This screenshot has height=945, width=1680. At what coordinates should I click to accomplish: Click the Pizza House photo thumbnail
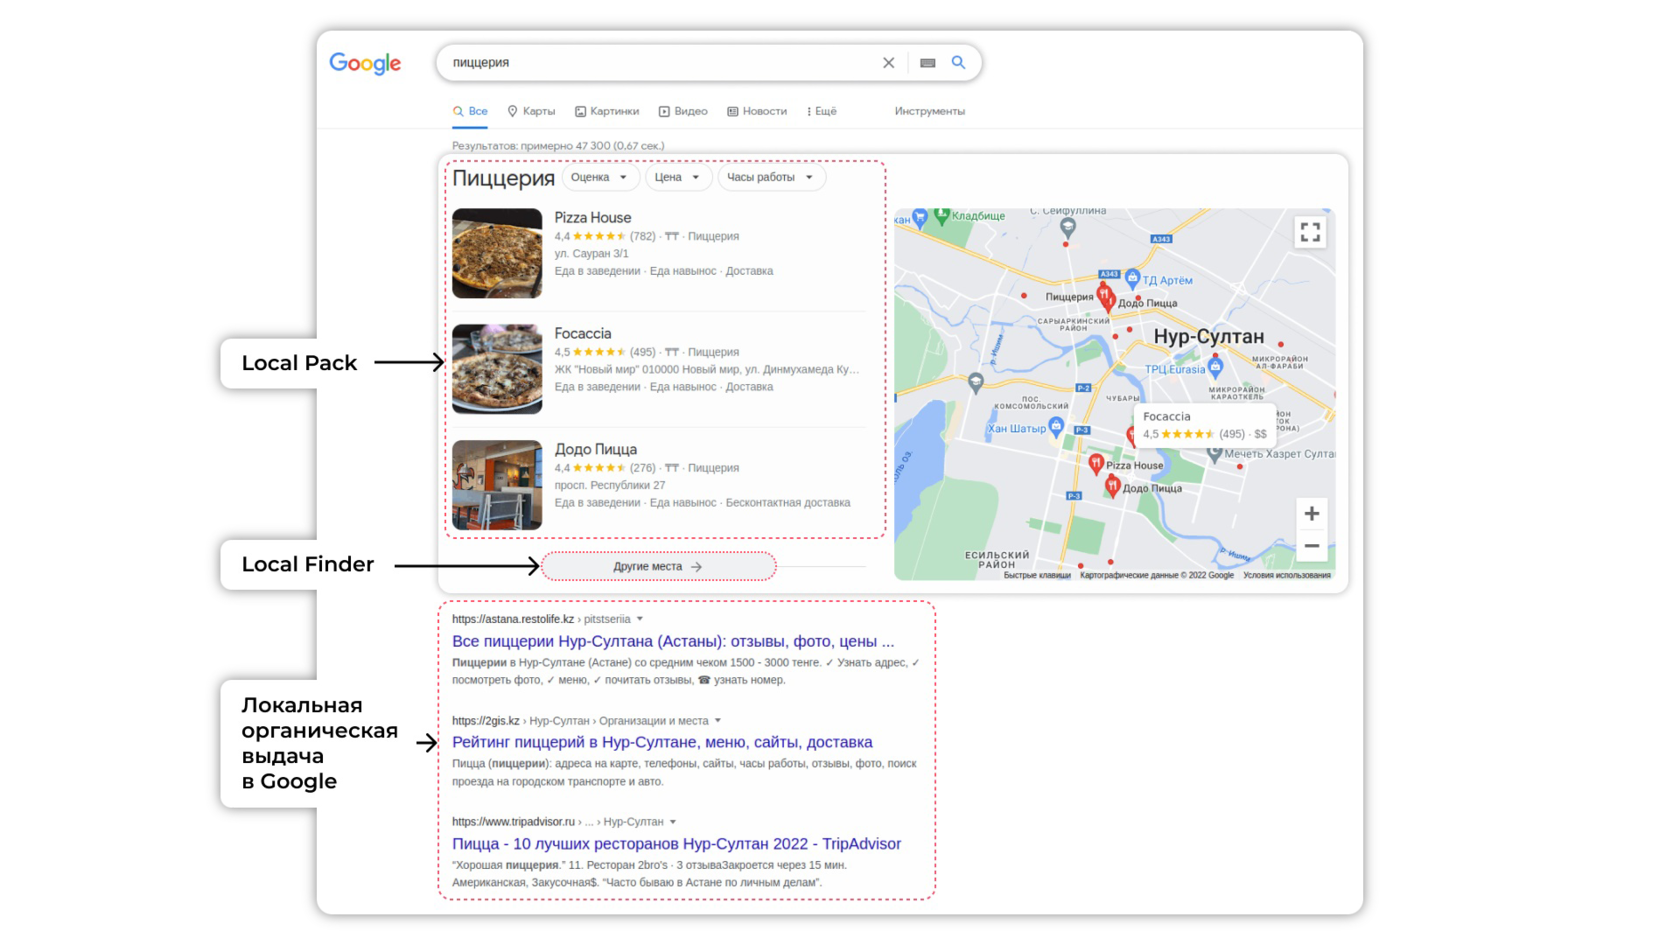click(x=497, y=253)
